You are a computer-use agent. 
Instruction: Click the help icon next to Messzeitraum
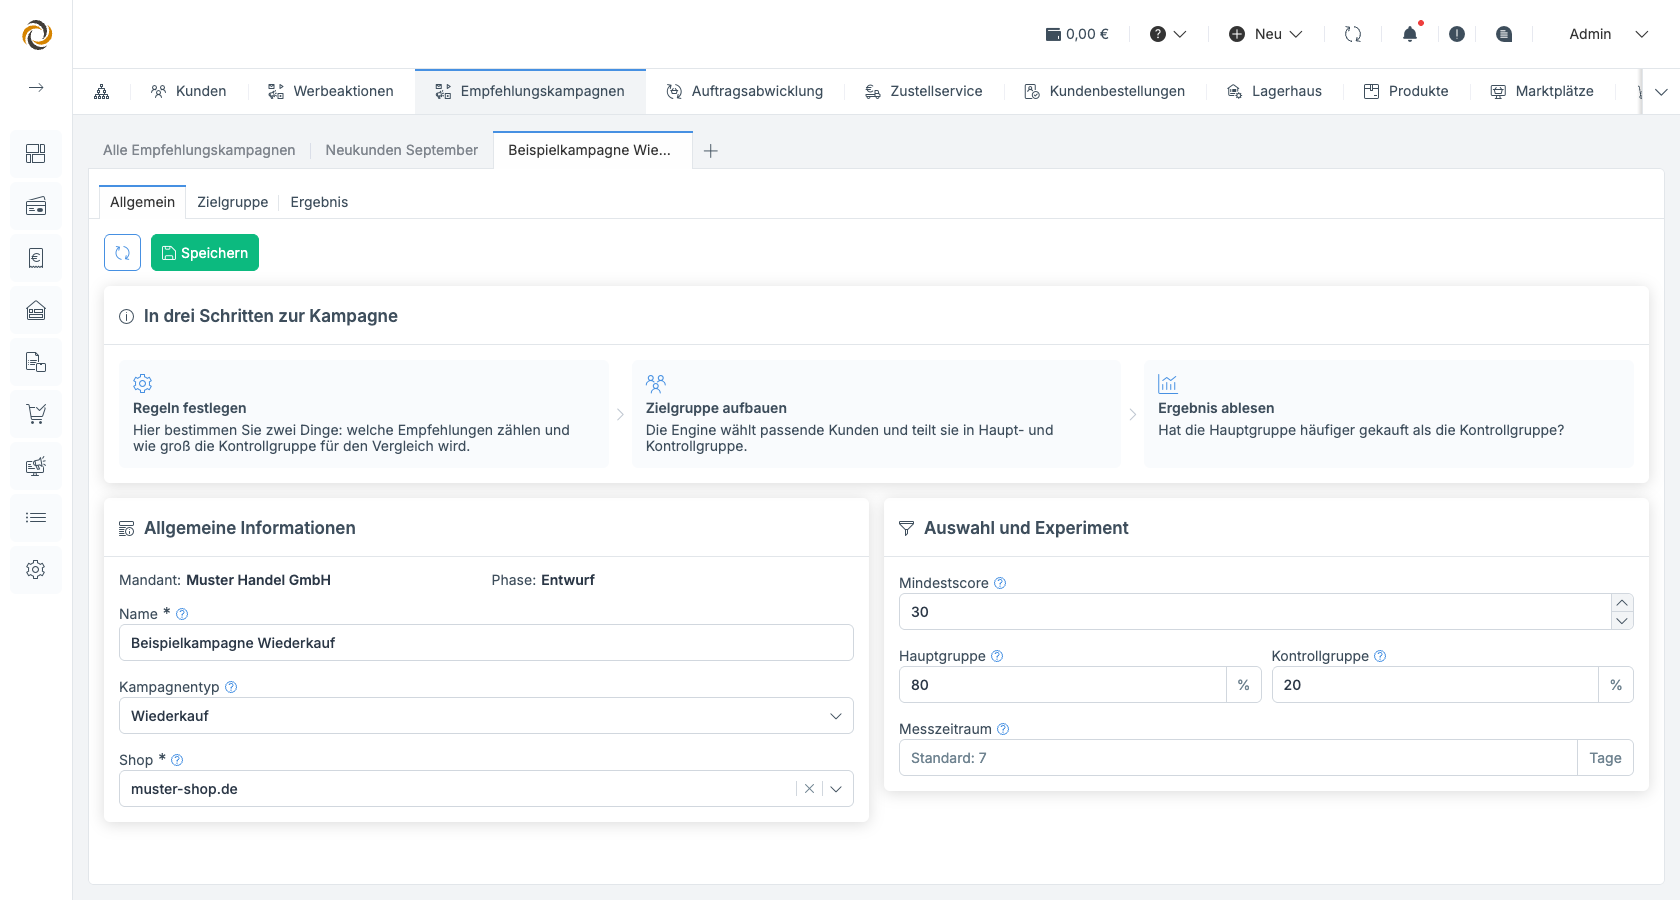click(1003, 729)
